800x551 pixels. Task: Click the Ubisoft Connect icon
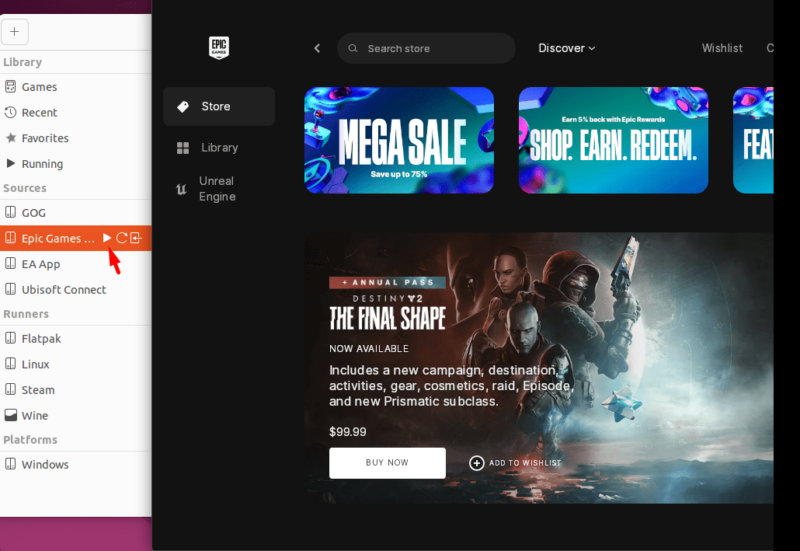(x=10, y=289)
